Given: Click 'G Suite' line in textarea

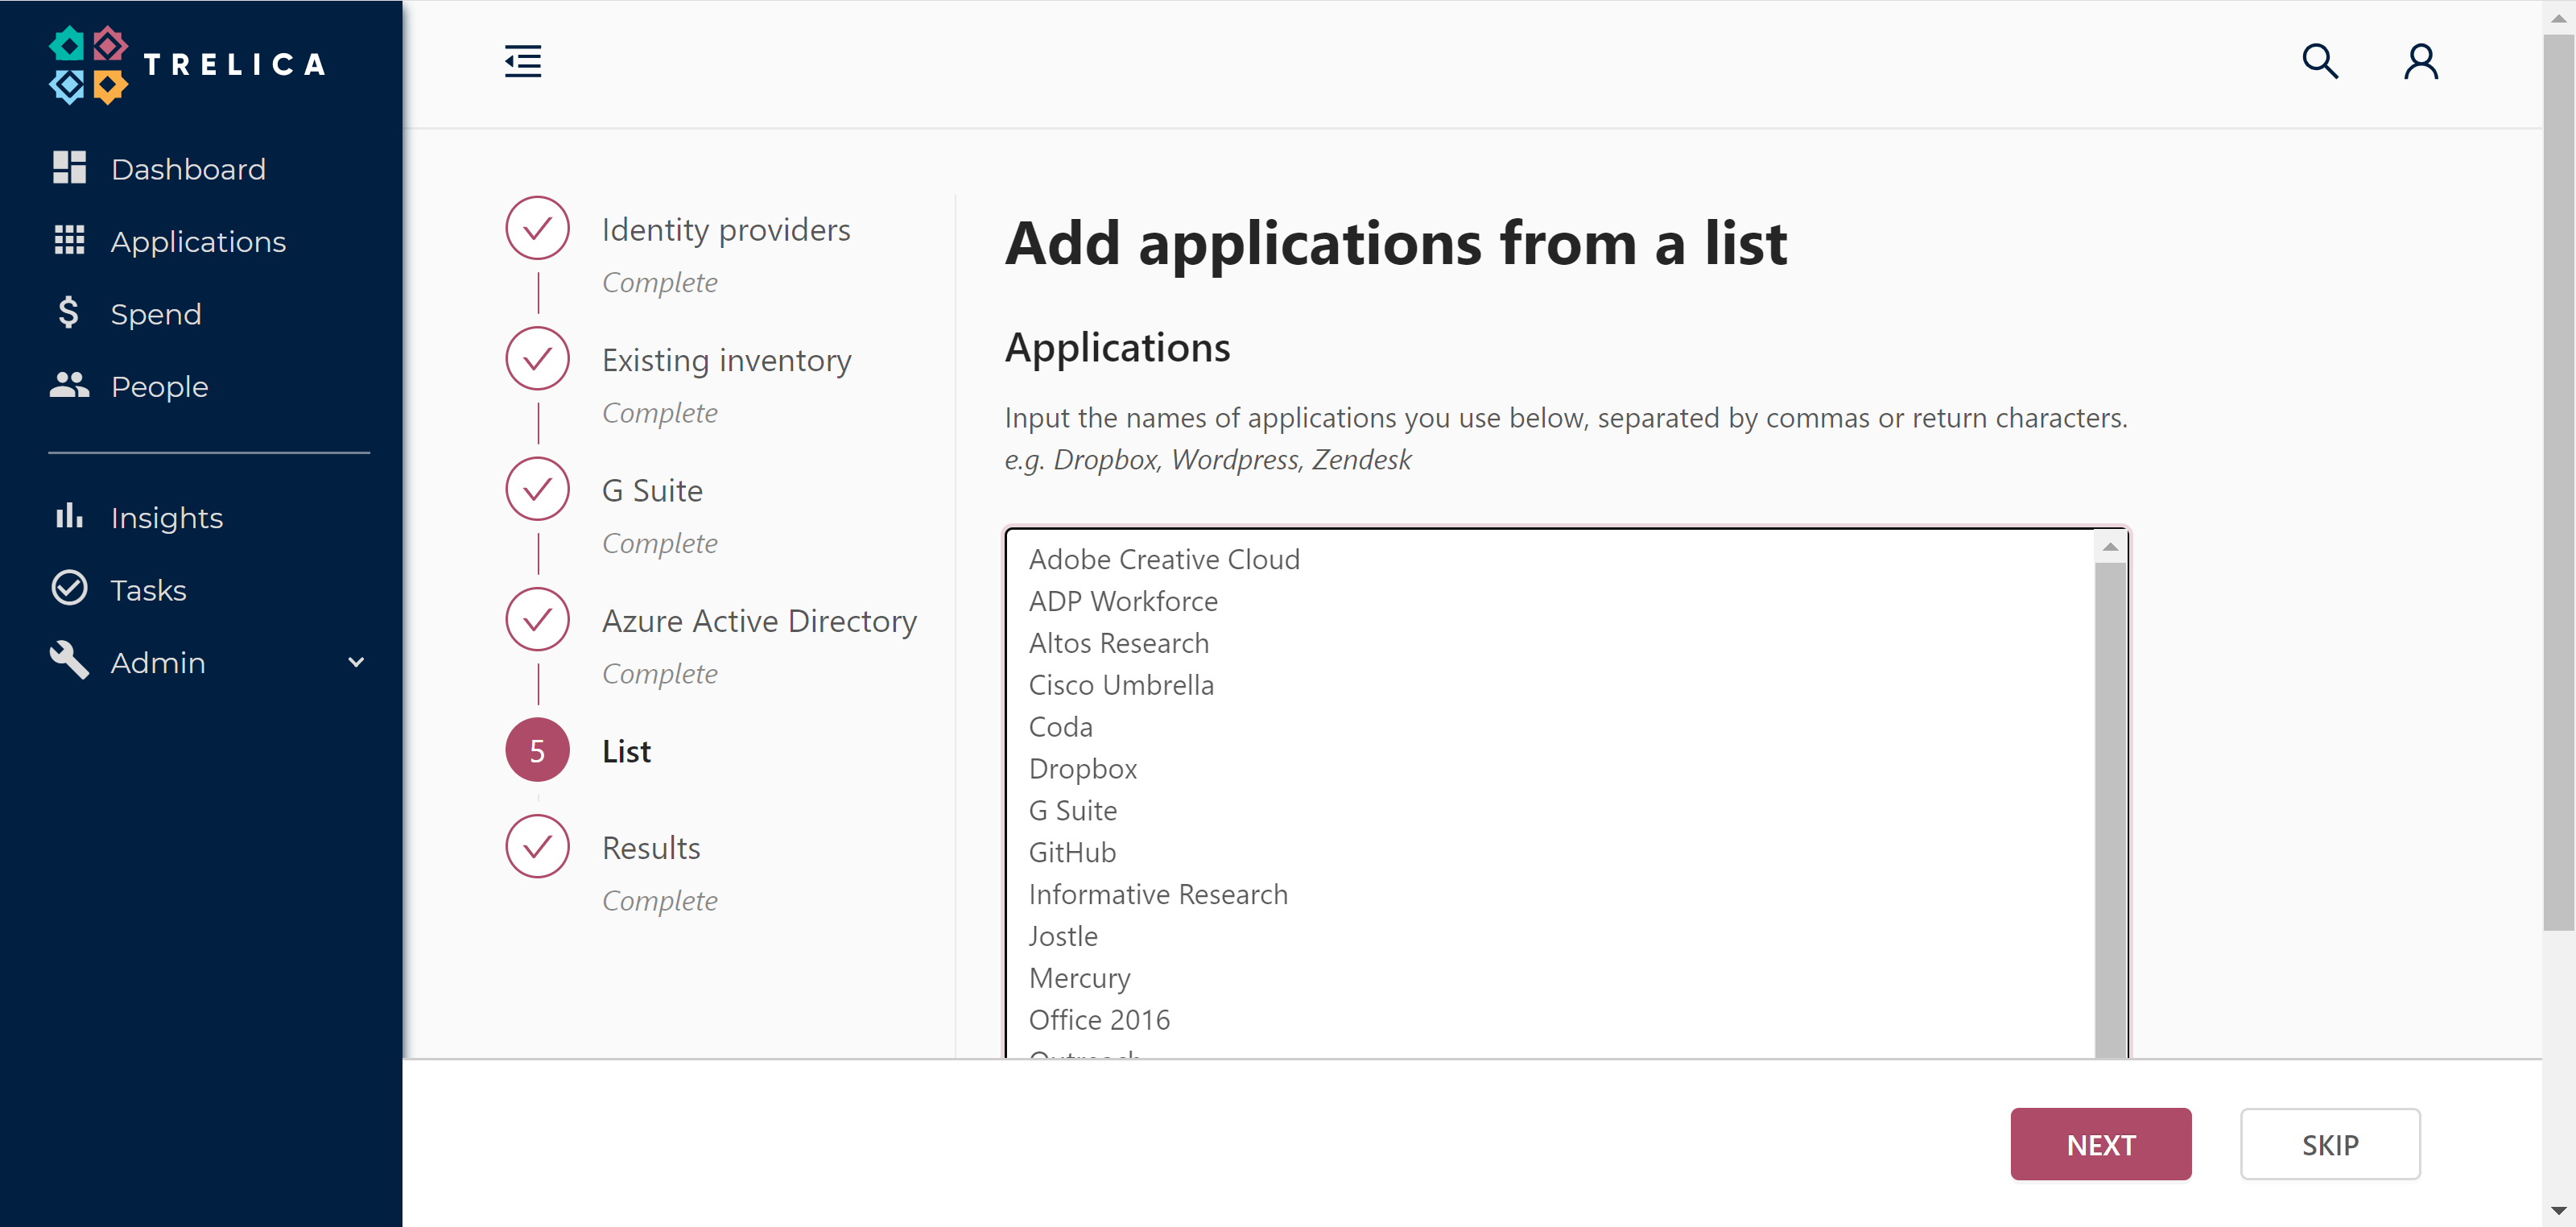Looking at the screenshot, I should pos(1073,811).
